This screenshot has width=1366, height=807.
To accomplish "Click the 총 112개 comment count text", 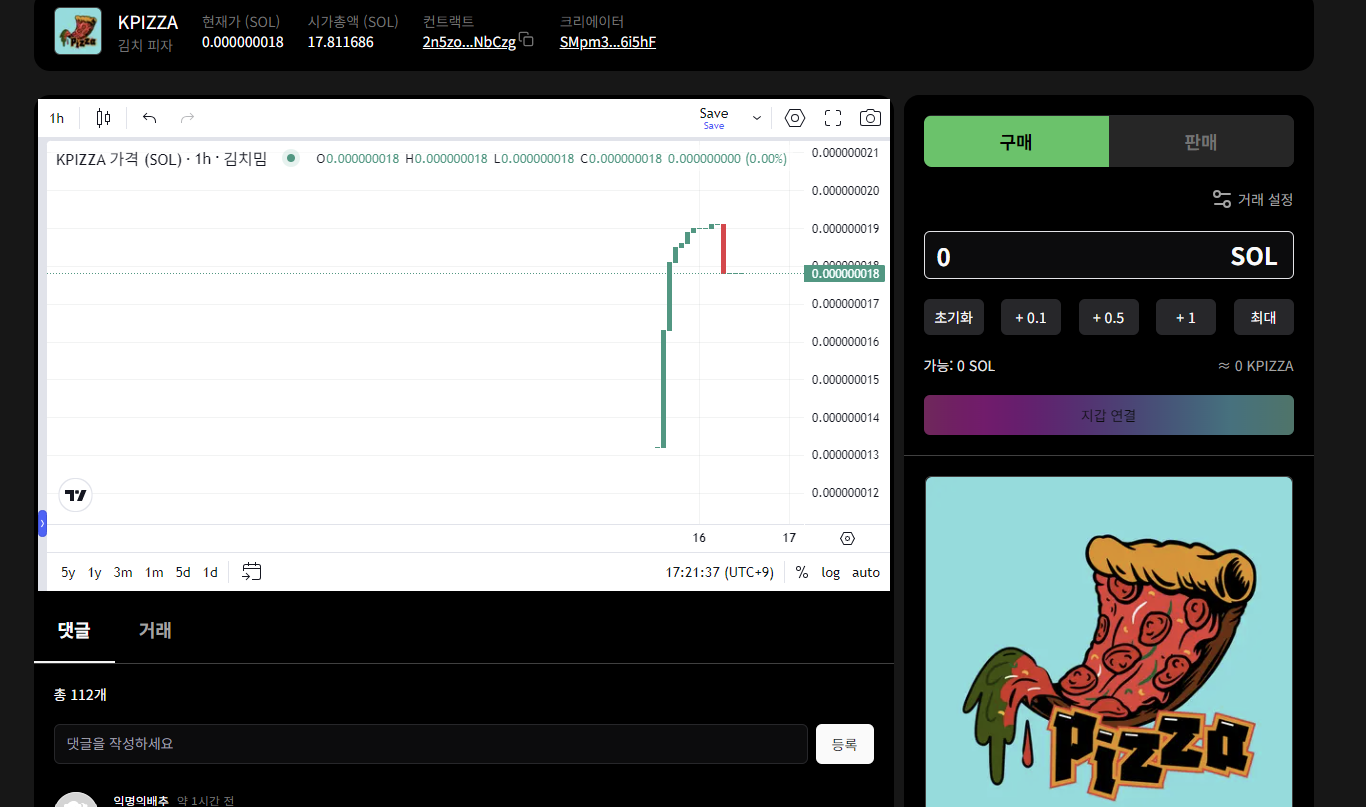I will coord(80,695).
